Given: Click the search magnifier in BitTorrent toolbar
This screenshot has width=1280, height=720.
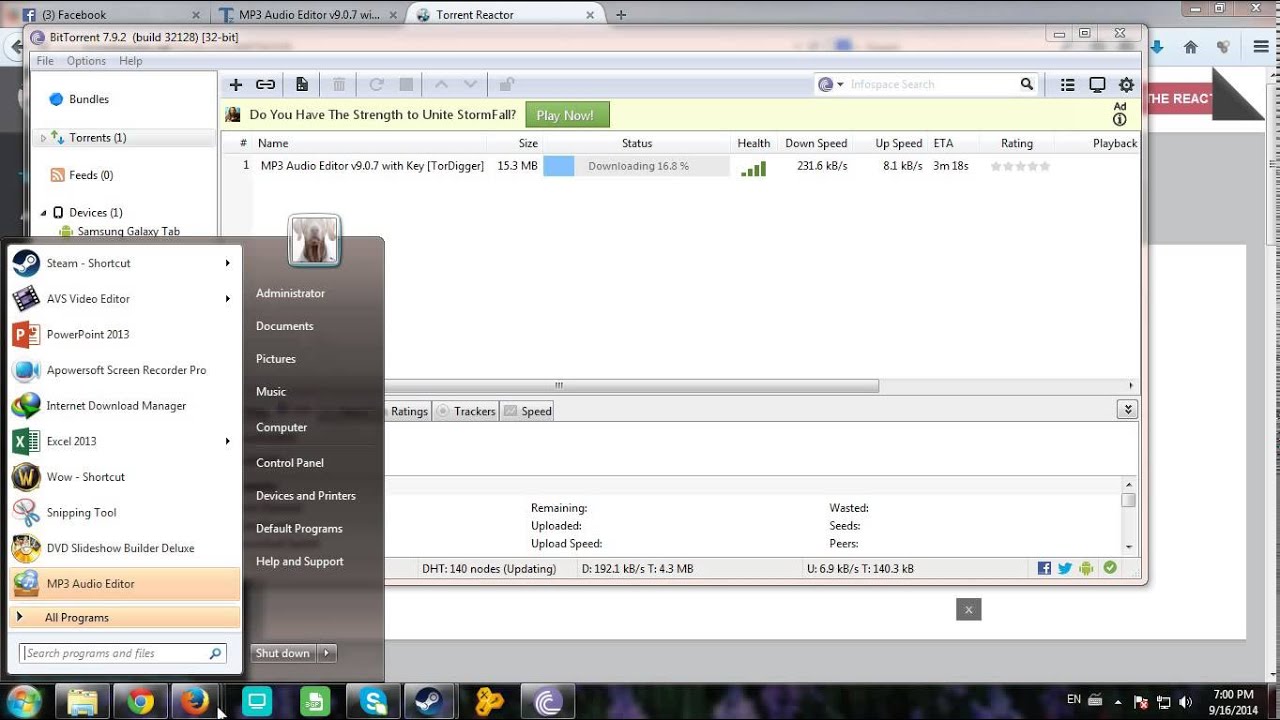Looking at the screenshot, I should (x=1027, y=84).
